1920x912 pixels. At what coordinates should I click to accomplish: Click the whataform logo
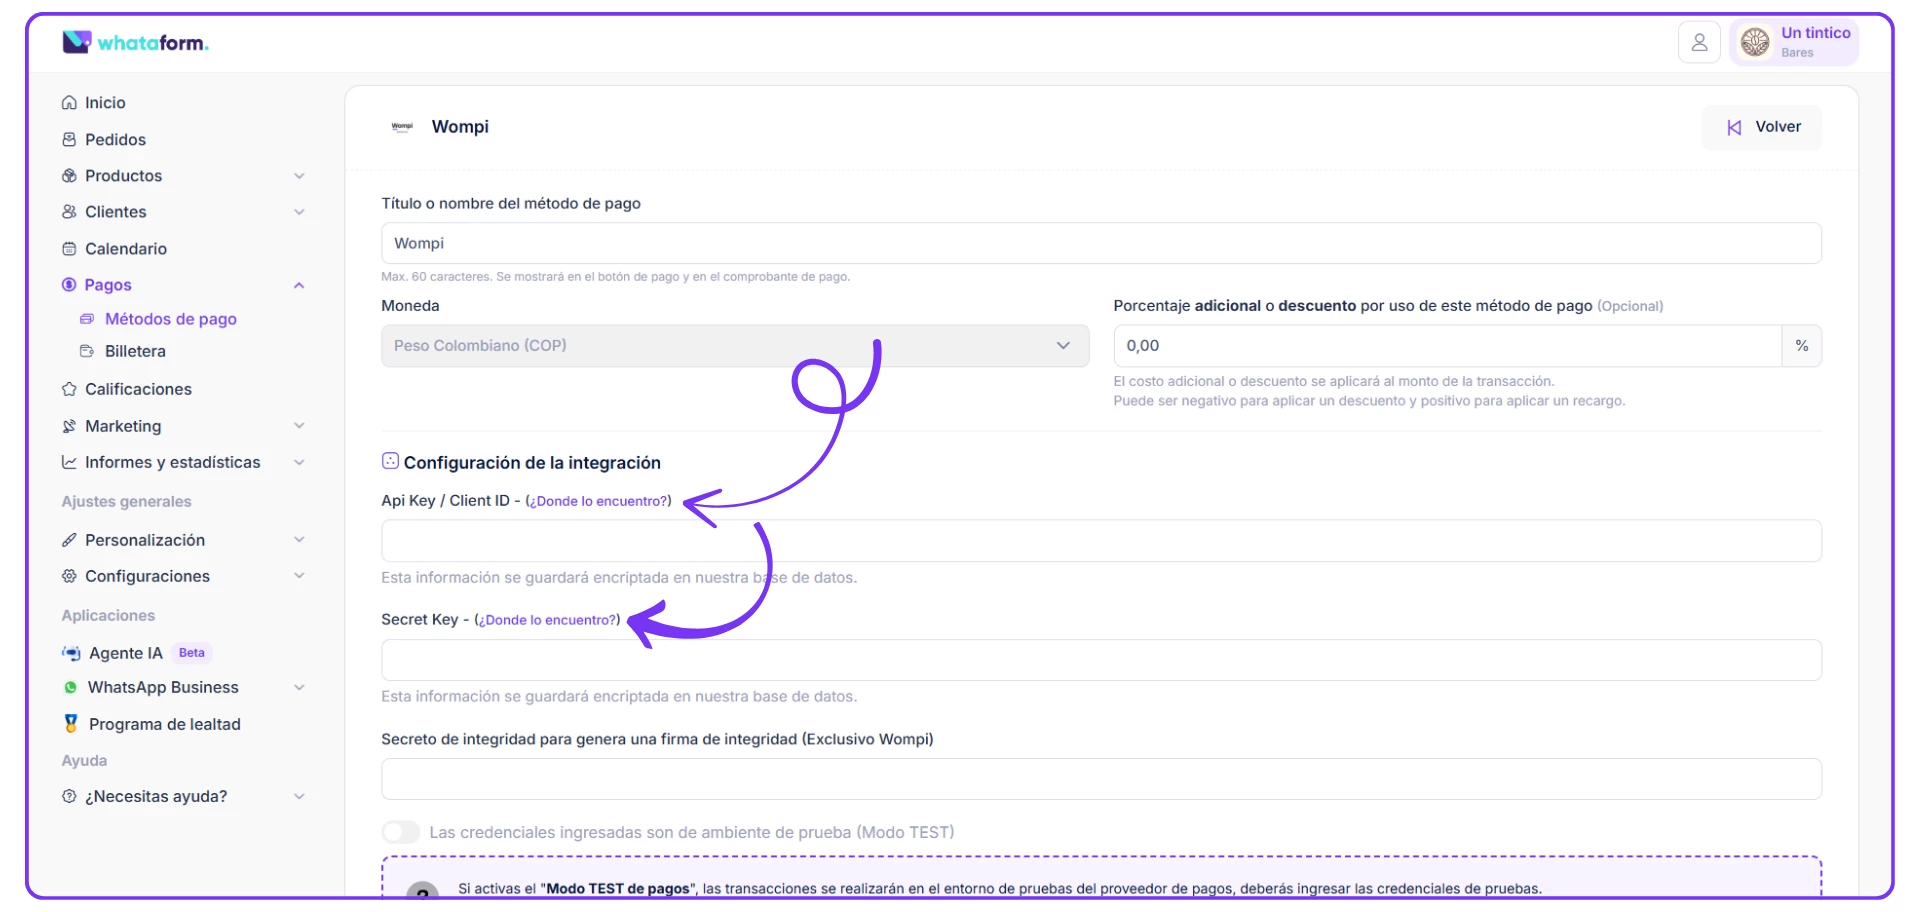tap(135, 42)
